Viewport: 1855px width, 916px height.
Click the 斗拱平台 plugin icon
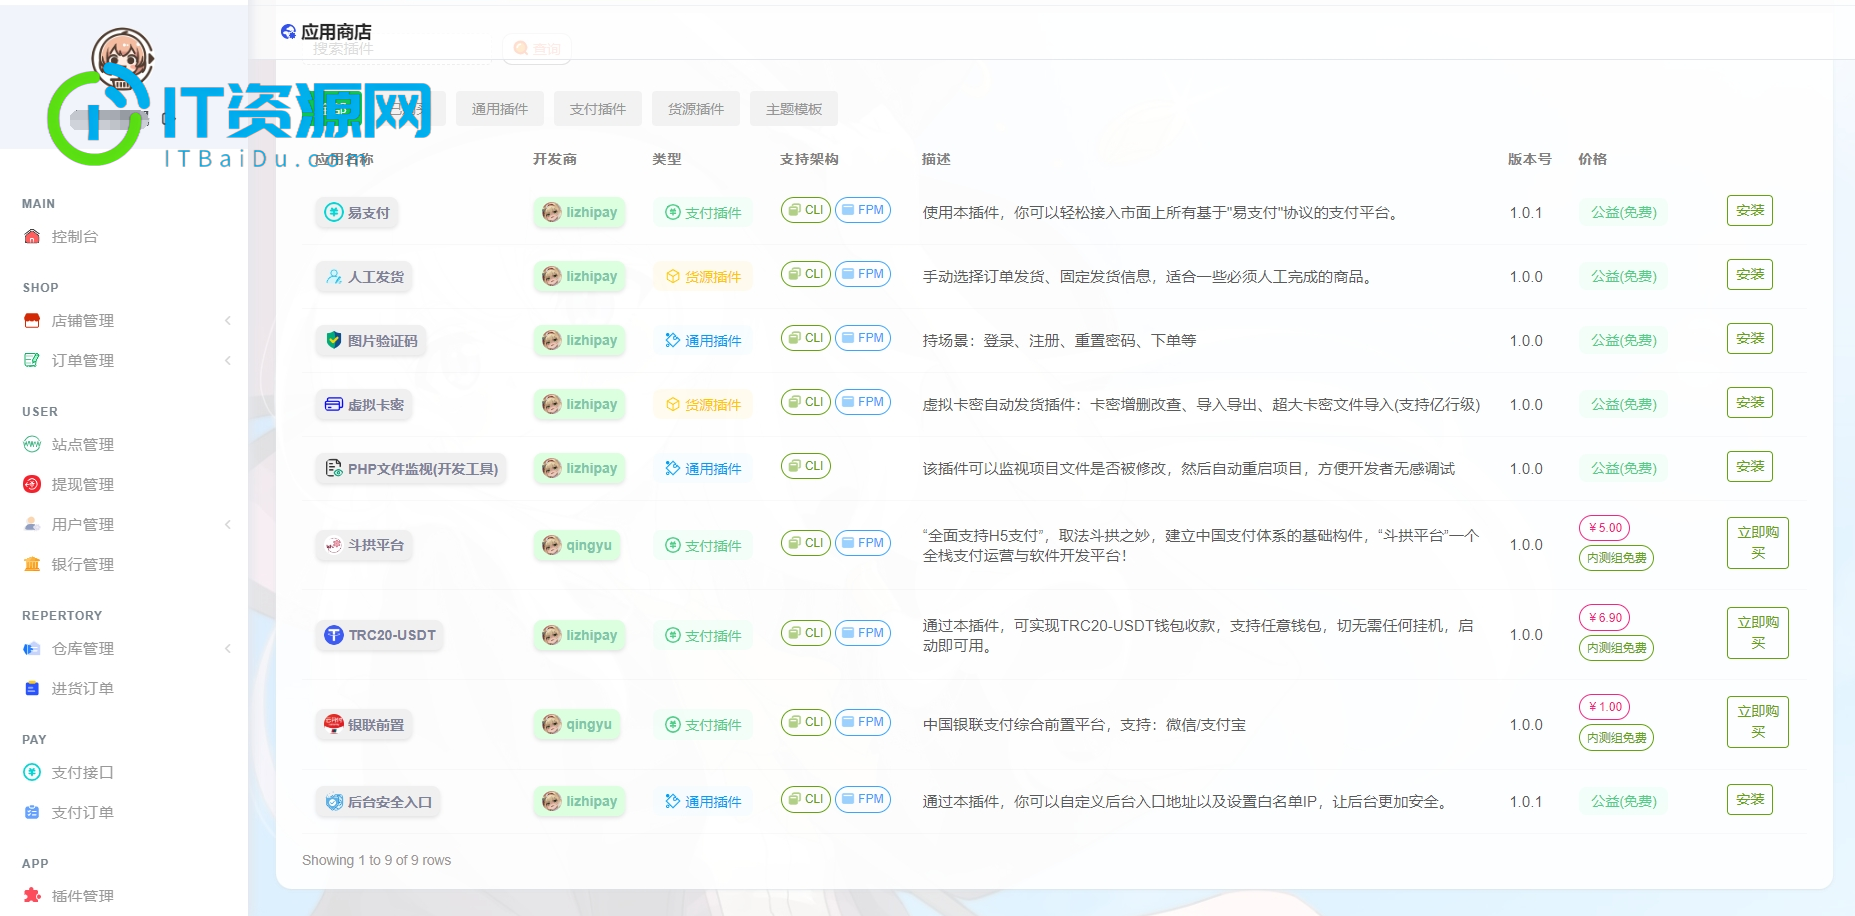tap(334, 545)
